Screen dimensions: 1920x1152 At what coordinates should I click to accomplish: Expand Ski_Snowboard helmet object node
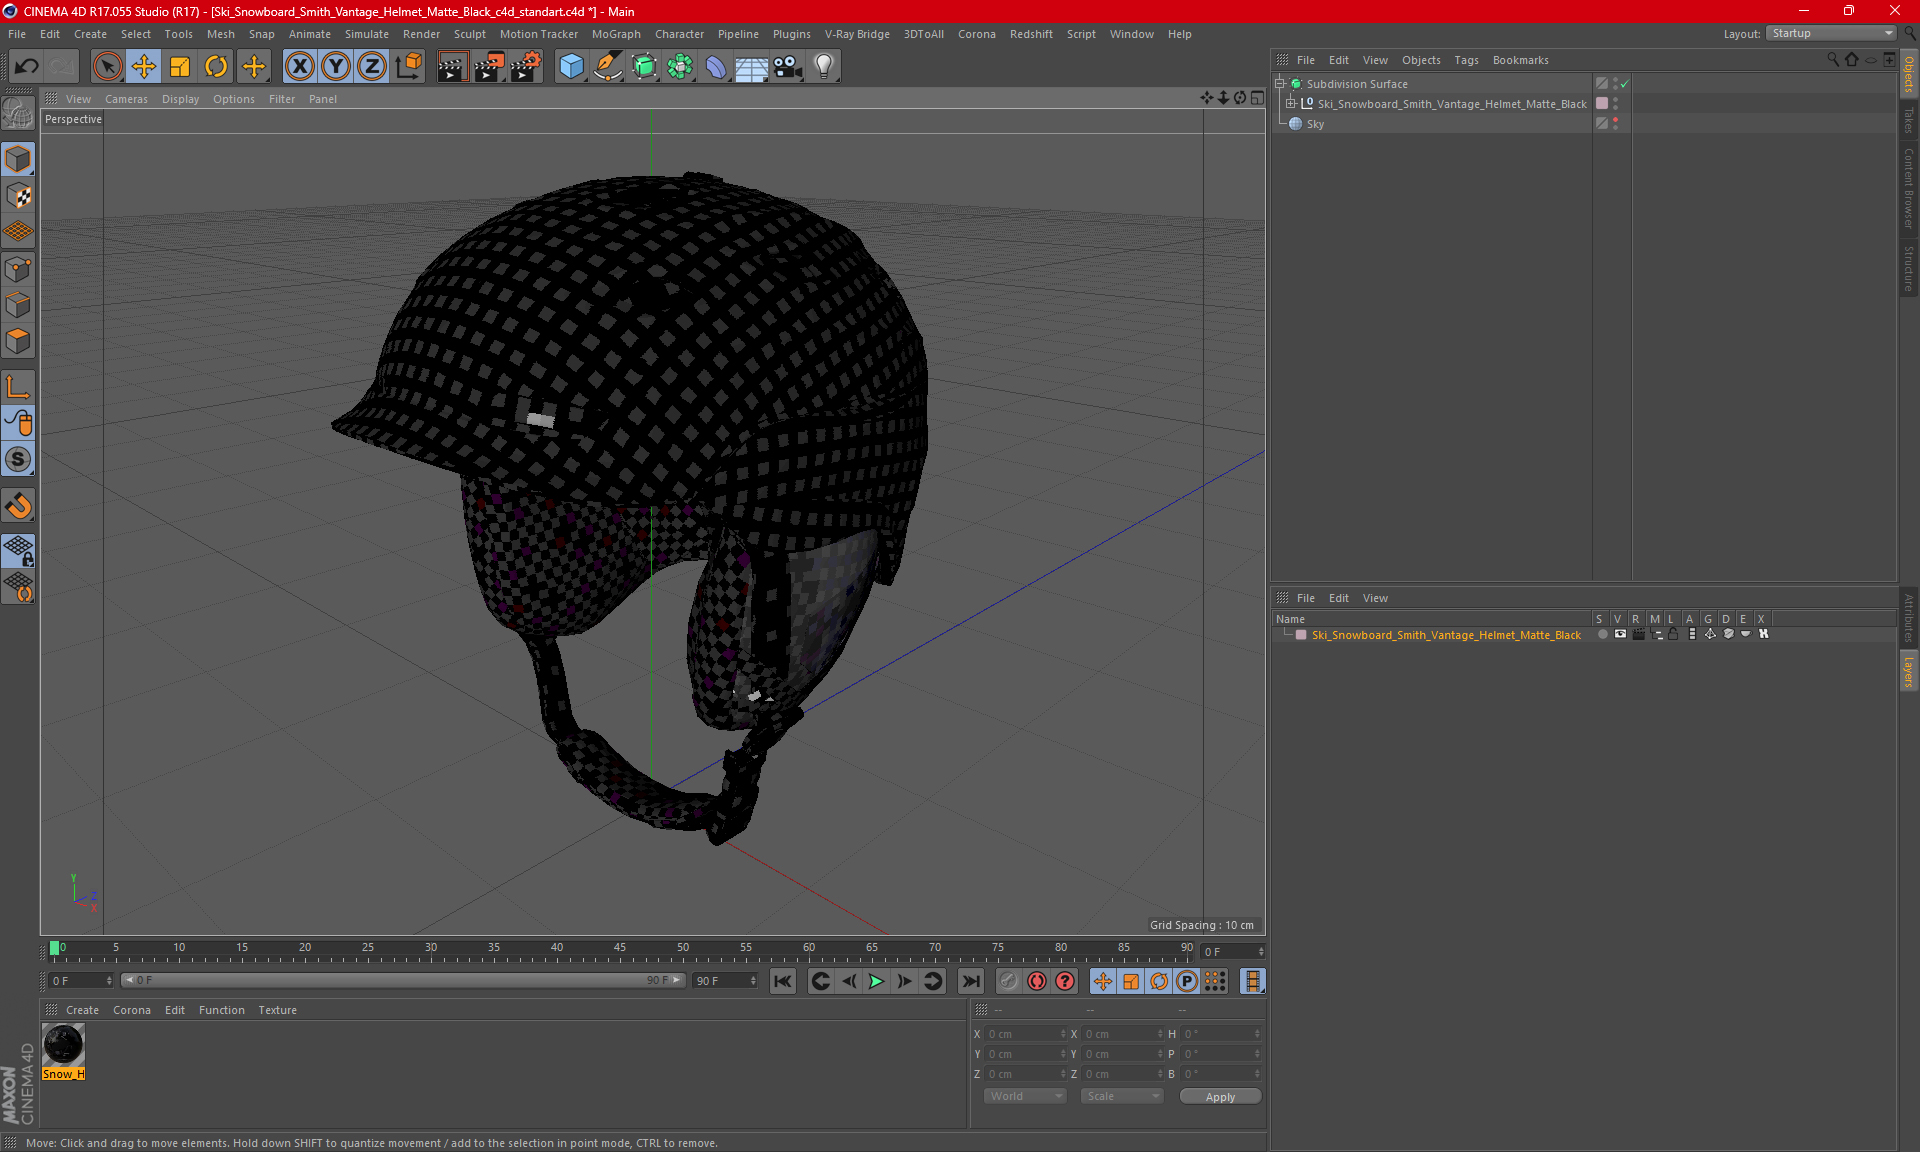(x=1290, y=103)
